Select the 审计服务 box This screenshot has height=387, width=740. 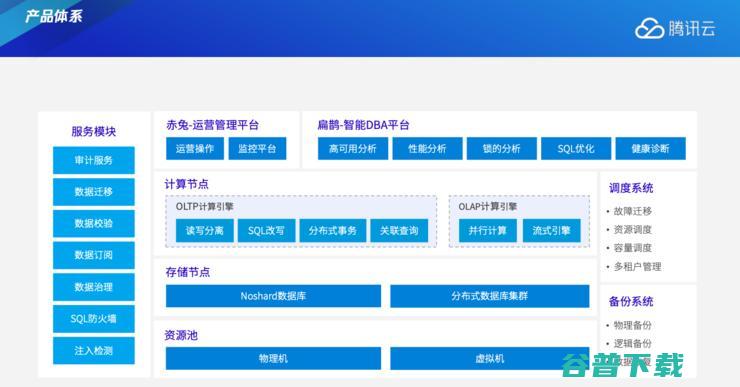(93, 160)
